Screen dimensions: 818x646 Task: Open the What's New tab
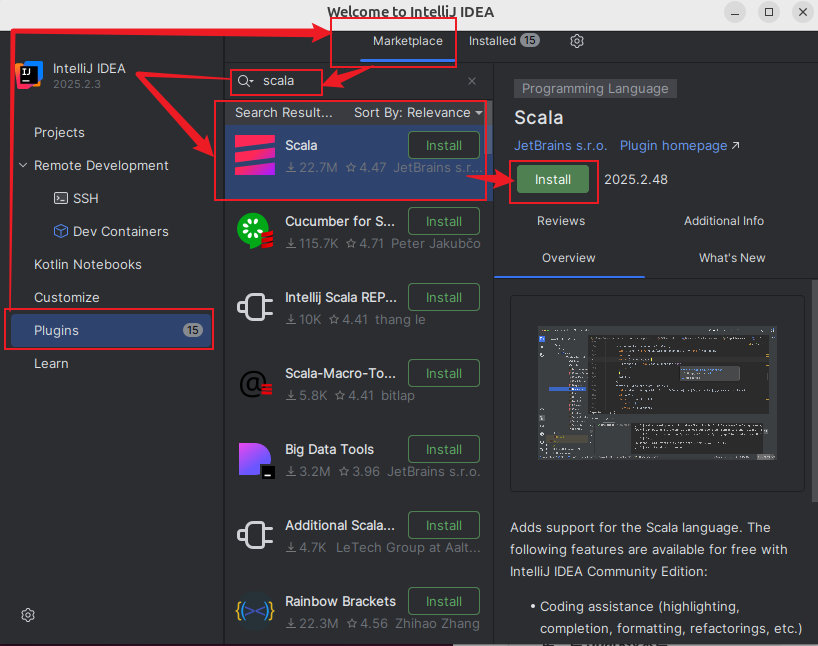tap(731, 258)
